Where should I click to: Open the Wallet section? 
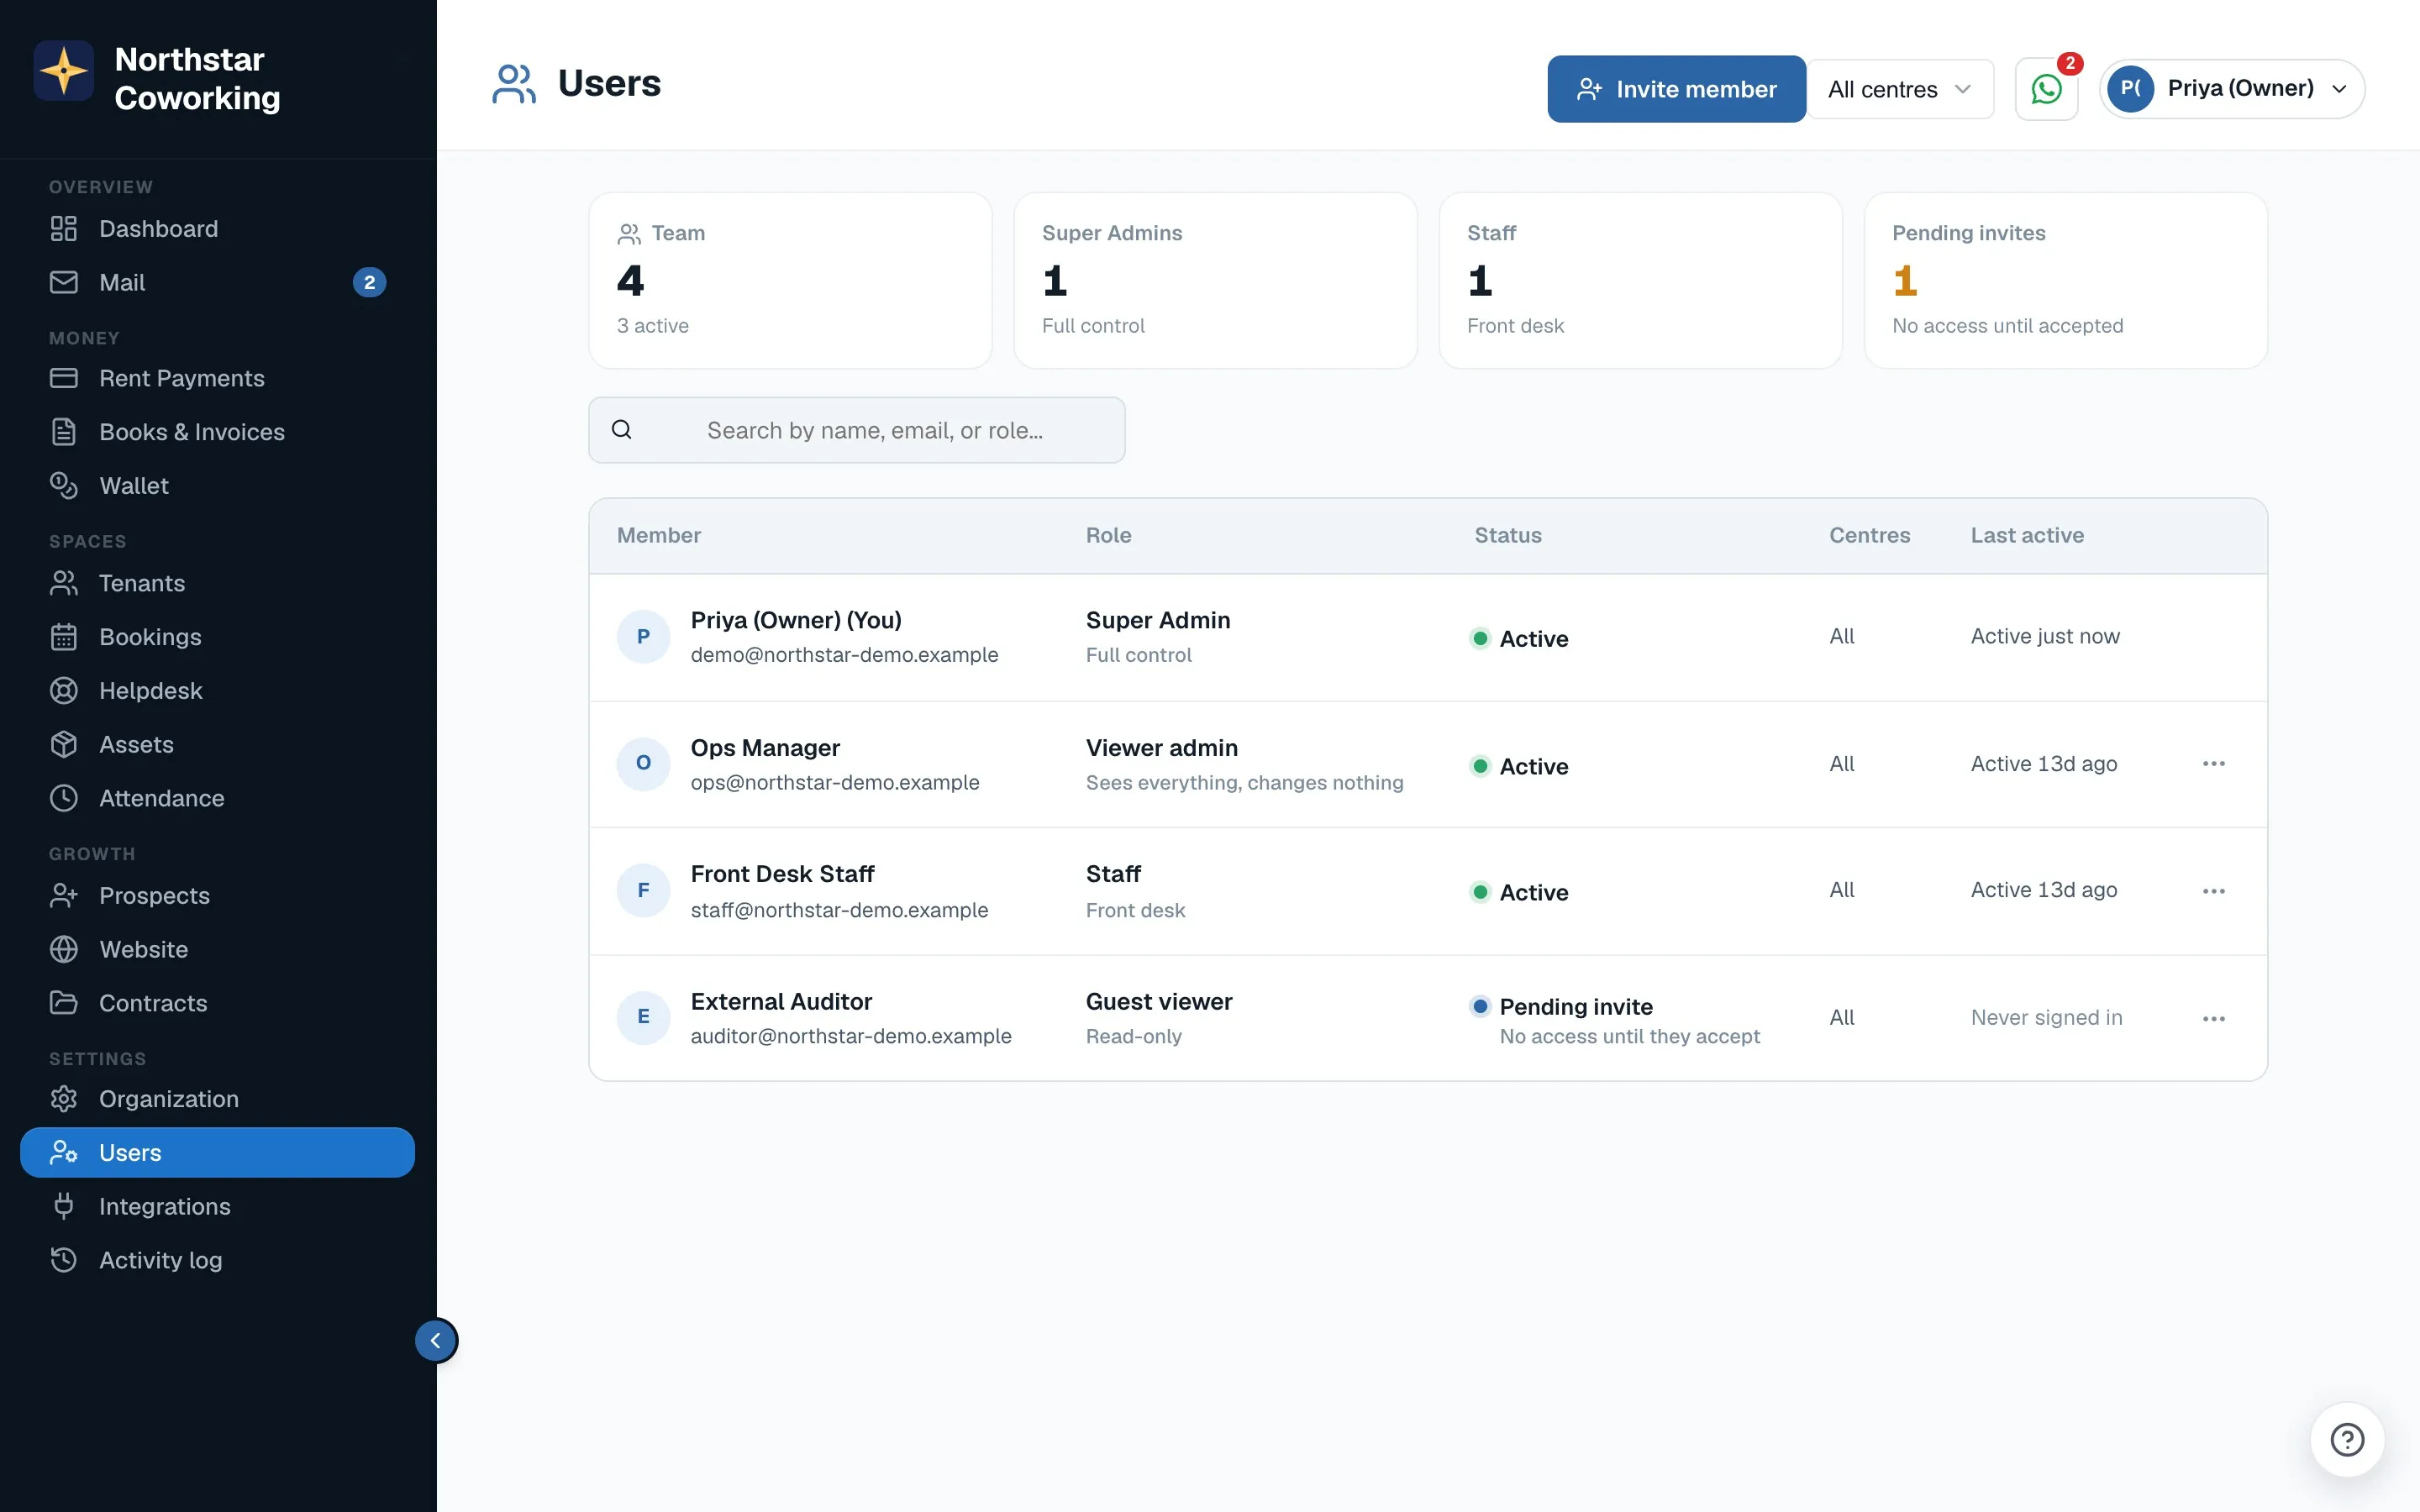(x=217, y=486)
